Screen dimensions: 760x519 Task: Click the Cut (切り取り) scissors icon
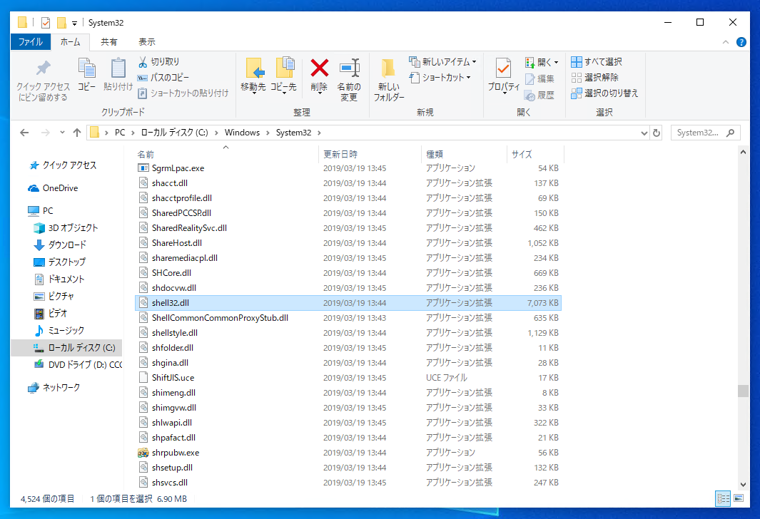[142, 62]
